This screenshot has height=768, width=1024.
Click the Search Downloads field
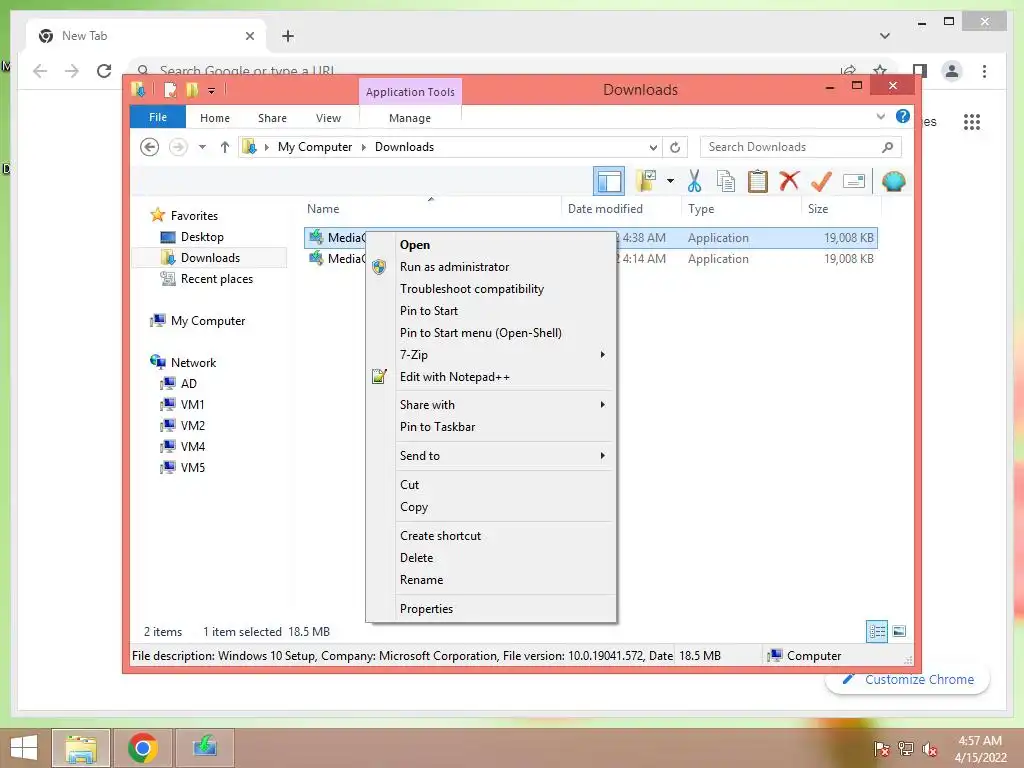point(800,147)
